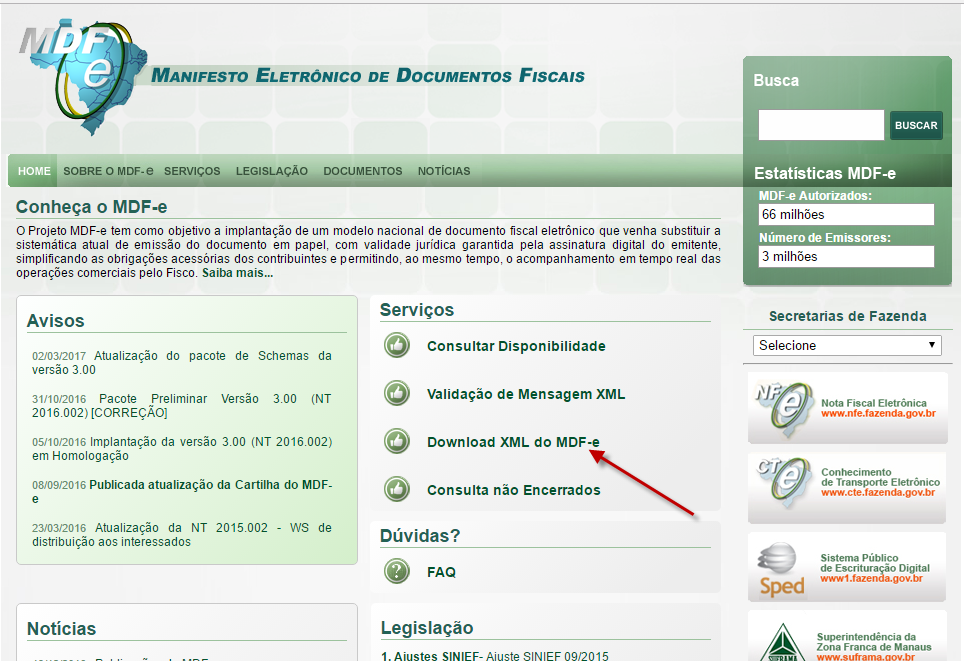This screenshot has width=964, height=661.
Task: Open www.suframa.gov.br link
Action: [866, 657]
